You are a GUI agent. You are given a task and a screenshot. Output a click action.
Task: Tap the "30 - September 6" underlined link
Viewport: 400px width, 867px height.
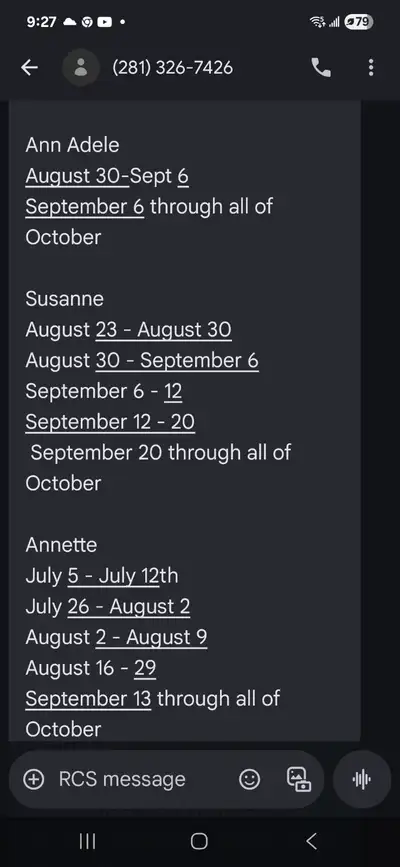click(177, 361)
